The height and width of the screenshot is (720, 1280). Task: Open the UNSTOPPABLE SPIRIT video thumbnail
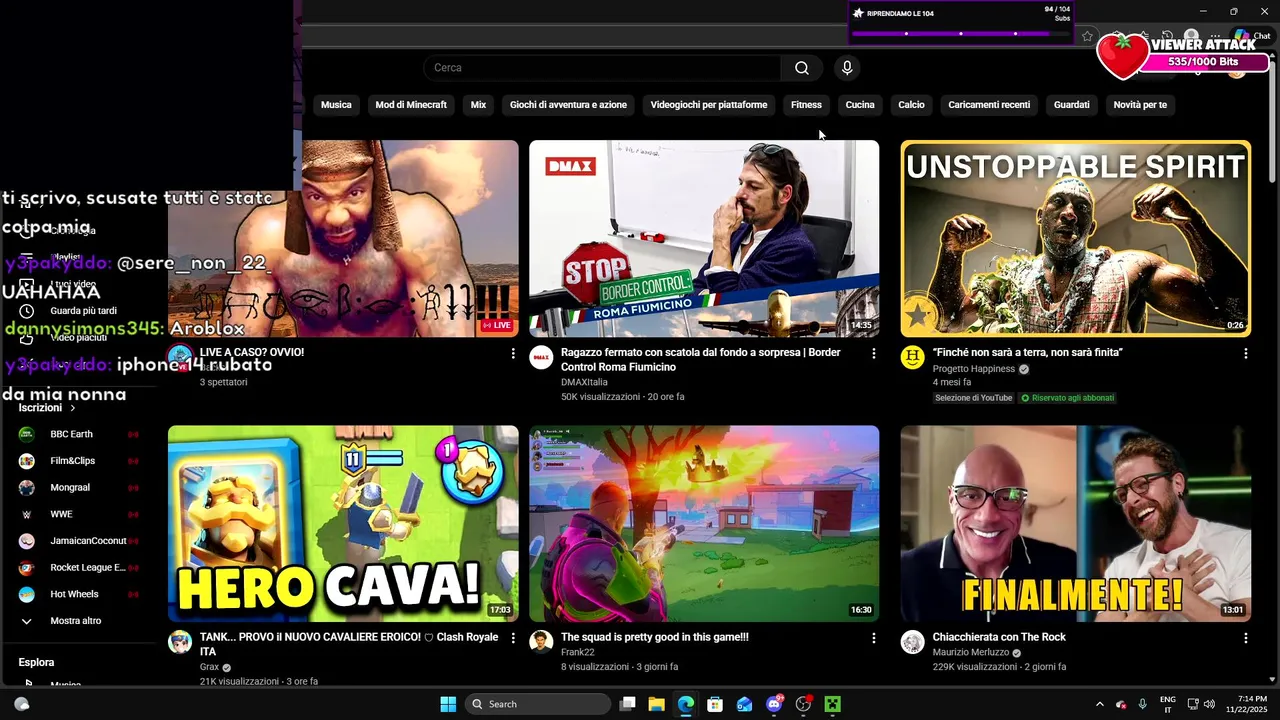point(1075,238)
